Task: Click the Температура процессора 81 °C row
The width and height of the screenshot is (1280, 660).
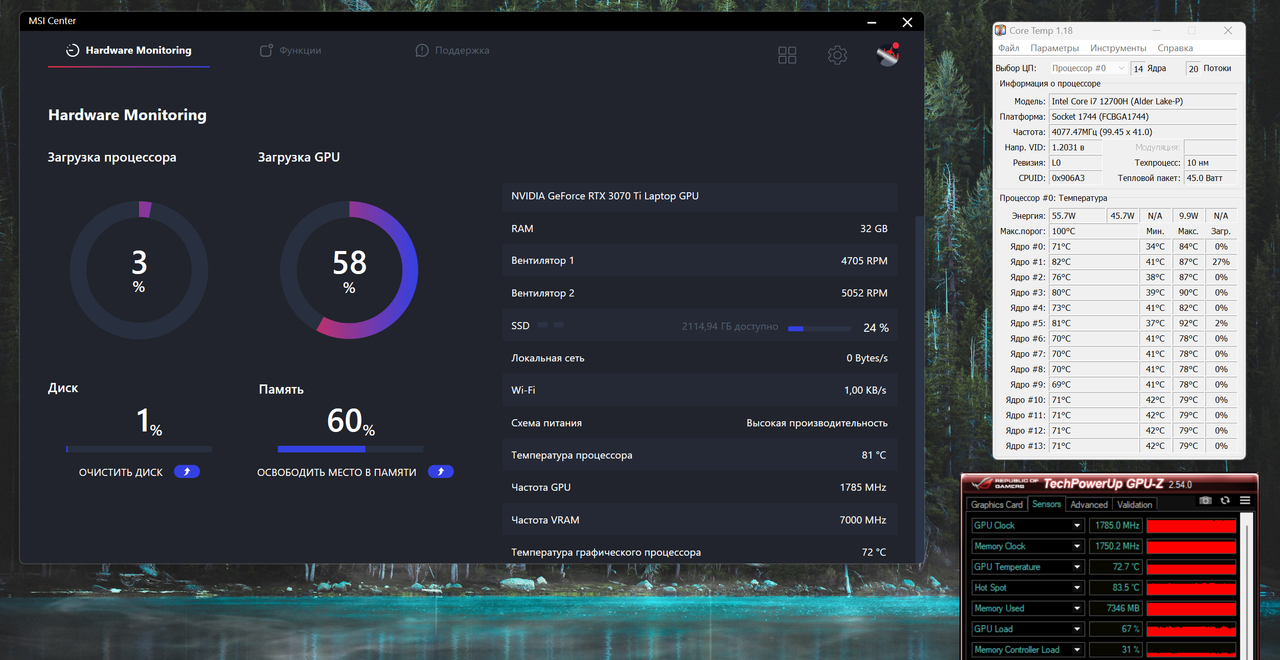Action: (700, 455)
